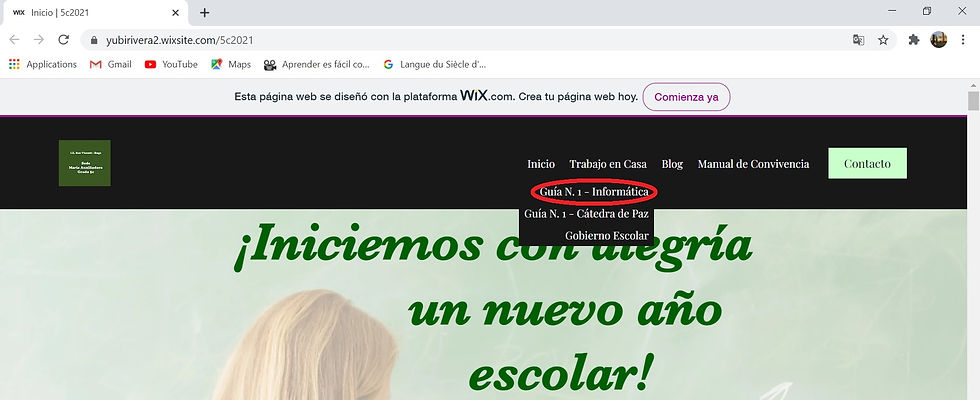This screenshot has height=400, width=980.
Task: Open the Maps bookmark
Action: pyautogui.click(x=231, y=64)
